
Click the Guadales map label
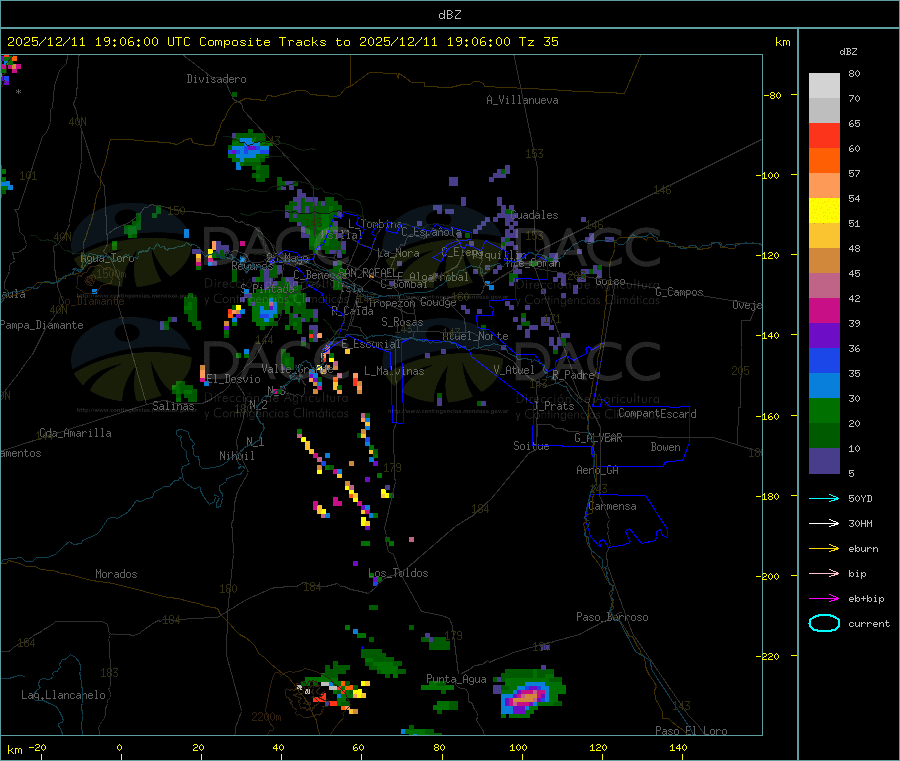pos(534,215)
